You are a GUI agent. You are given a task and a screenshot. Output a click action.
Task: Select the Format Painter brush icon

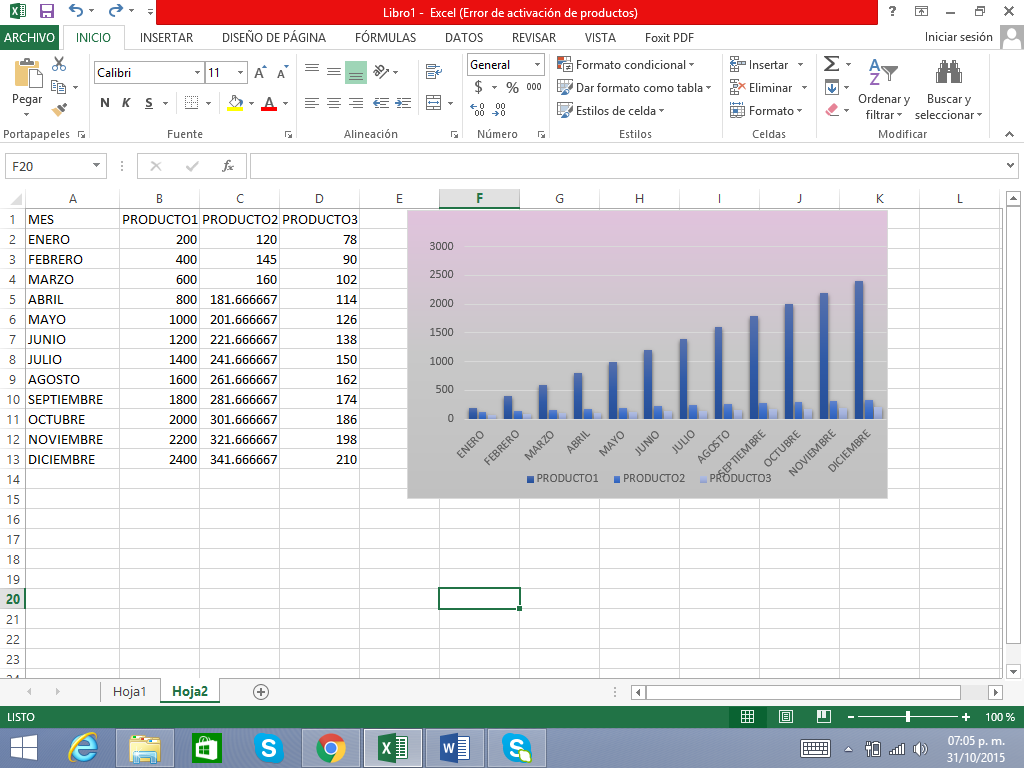tap(59, 109)
